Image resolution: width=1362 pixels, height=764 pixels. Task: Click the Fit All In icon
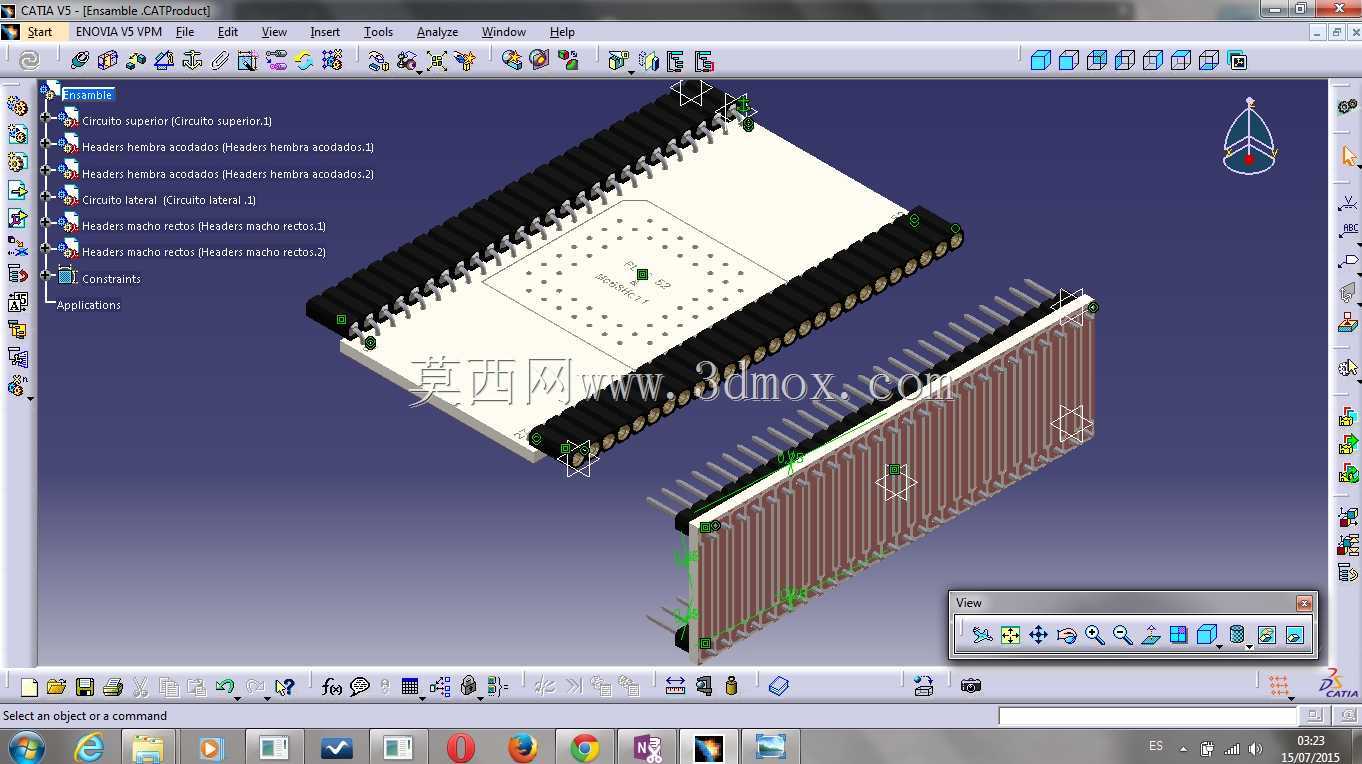(x=1010, y=634)
